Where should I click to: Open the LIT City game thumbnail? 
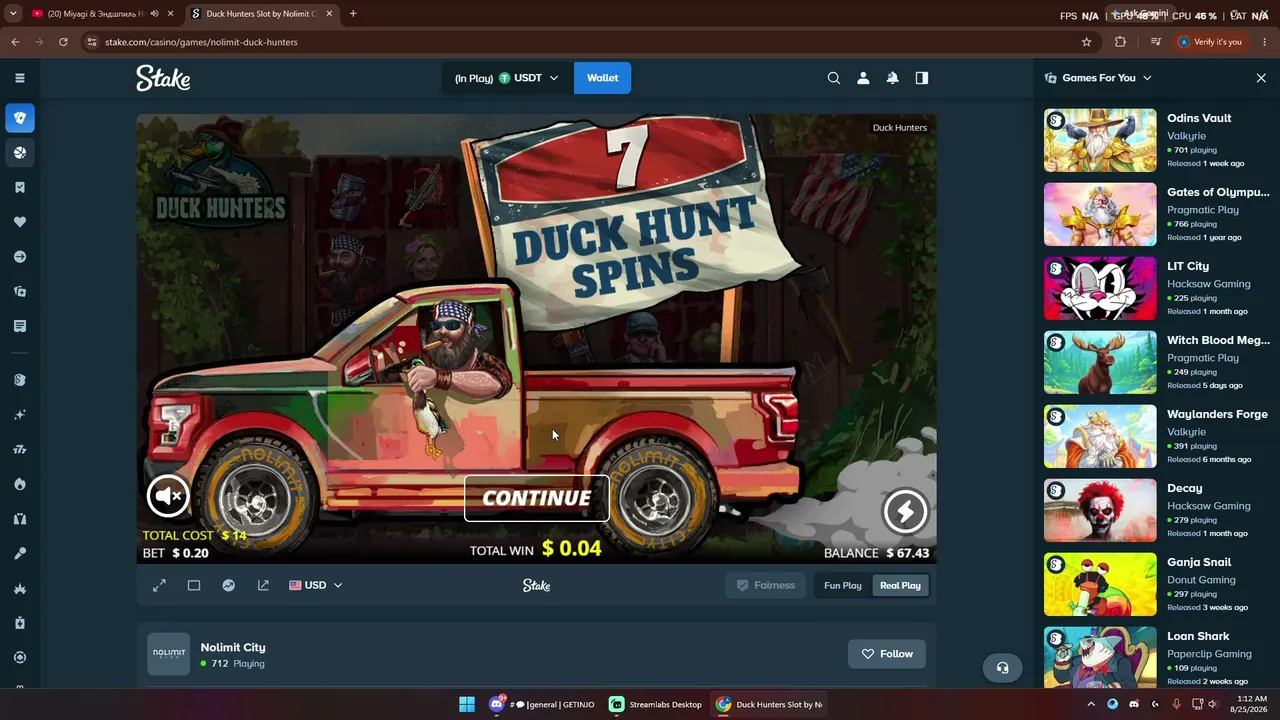click(1100, 288)
